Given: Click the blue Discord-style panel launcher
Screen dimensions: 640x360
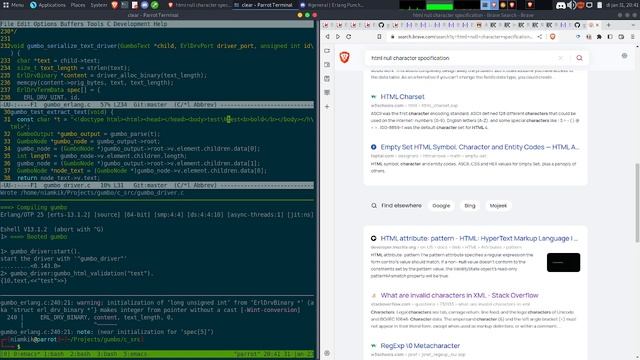Looking at the screenshot, I should click(144, 5).
